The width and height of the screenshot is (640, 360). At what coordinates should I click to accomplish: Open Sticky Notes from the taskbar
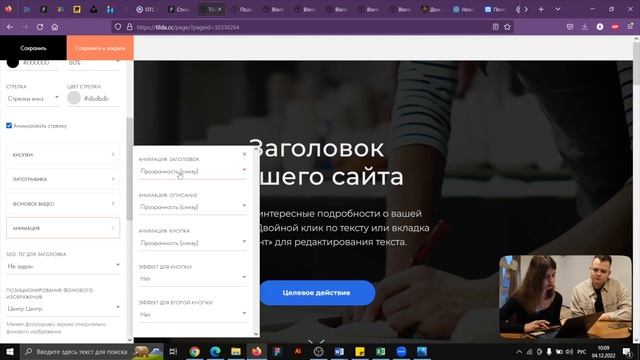(360, 351)
